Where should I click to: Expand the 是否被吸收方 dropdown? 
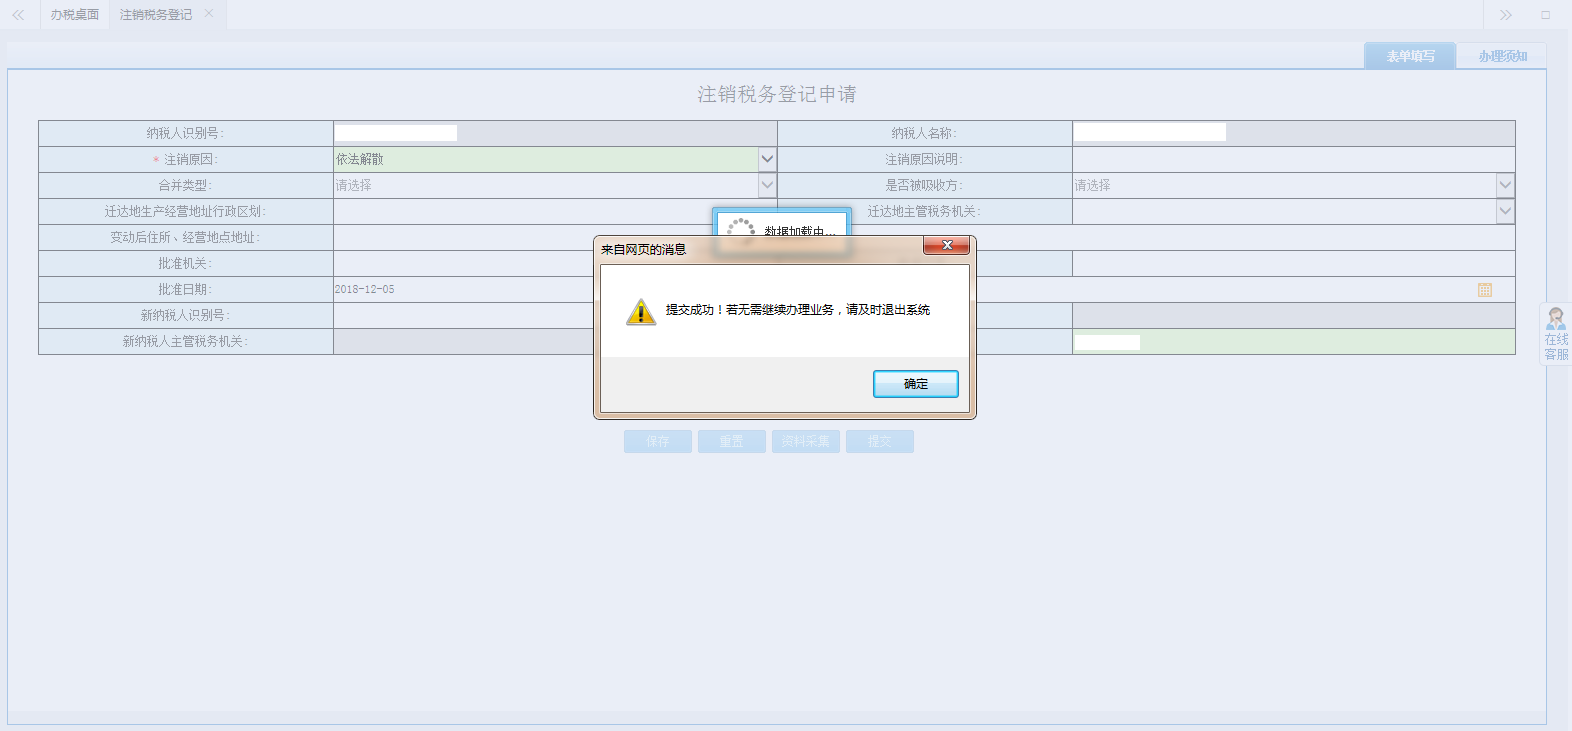point(1505,185)
